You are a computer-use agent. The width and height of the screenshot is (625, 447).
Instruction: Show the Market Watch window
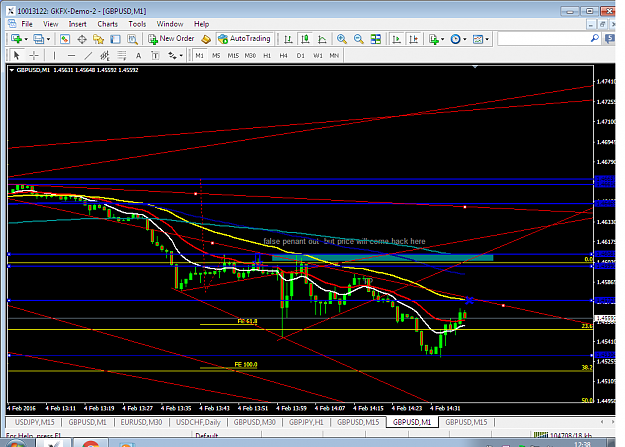coord(65,39)
